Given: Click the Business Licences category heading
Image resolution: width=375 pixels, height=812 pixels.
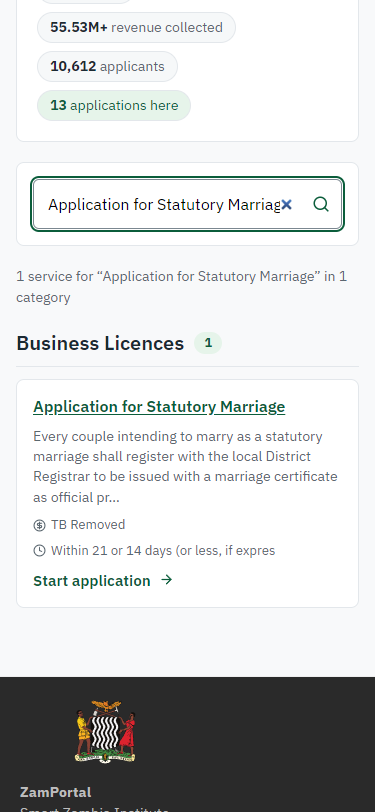Looking at the screenshot, I should click(100, 343).
